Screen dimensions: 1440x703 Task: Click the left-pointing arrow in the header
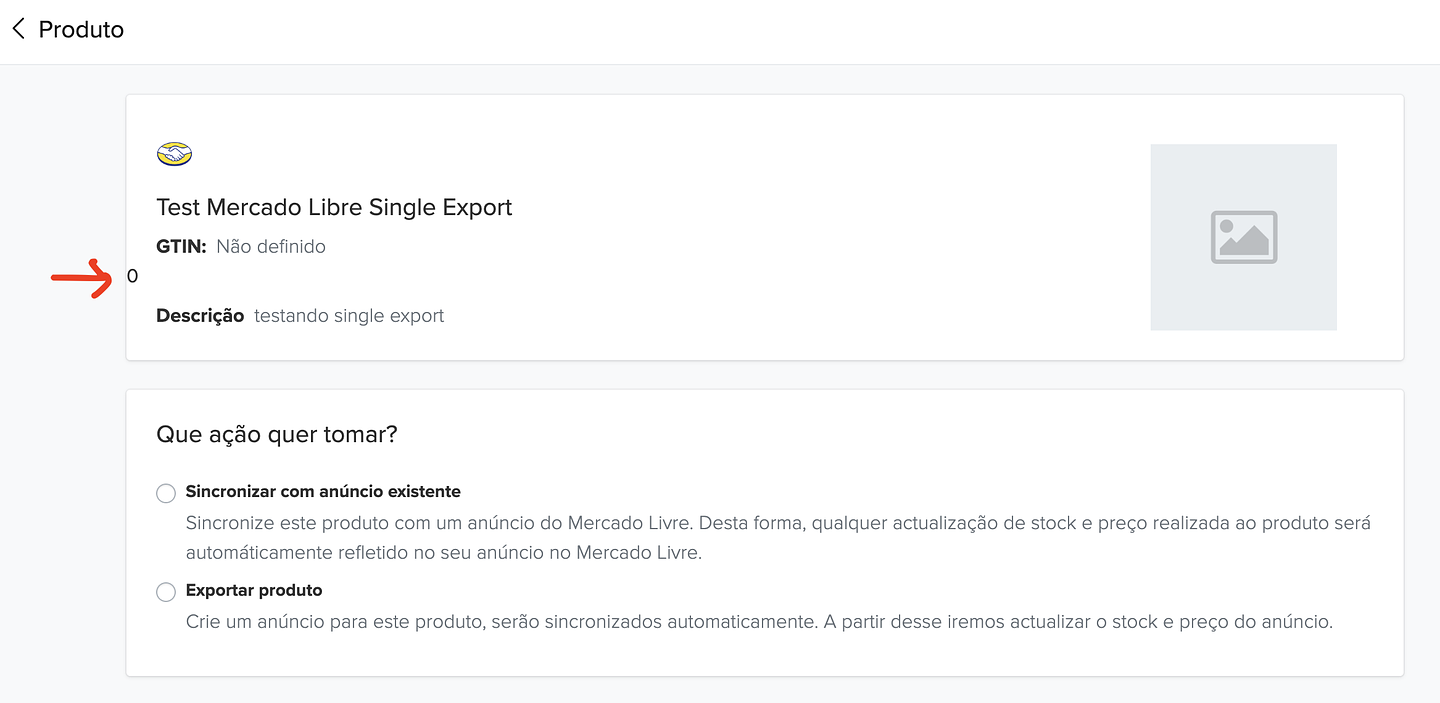(x=18, y=29)
